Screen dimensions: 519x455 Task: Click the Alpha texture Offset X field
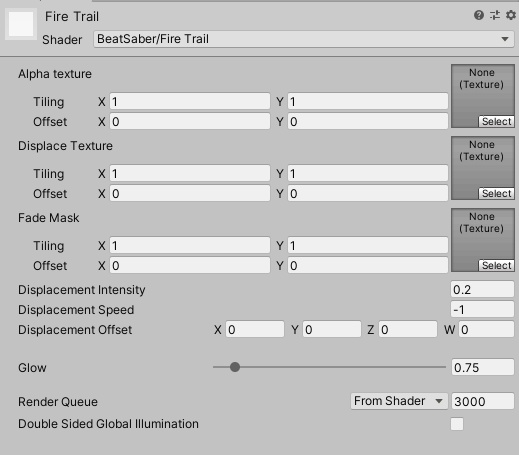click(x=190, y=121)
